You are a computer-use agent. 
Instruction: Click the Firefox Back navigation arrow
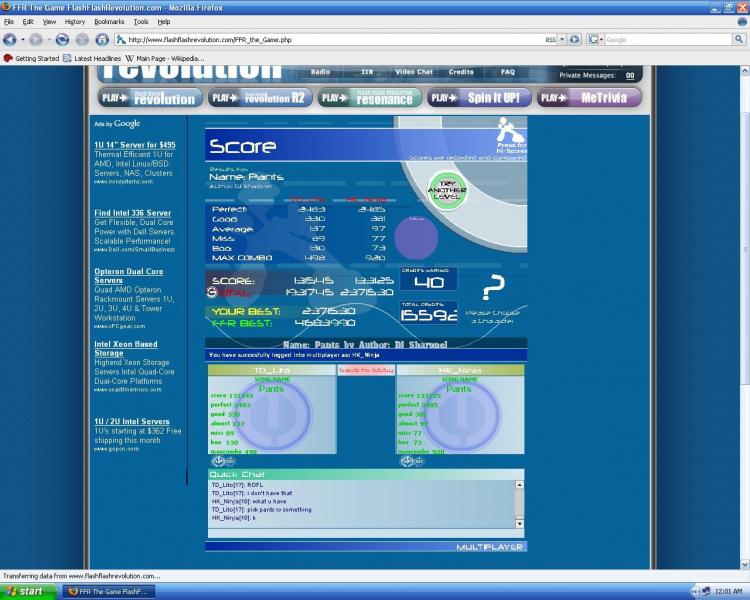pyautogui.click(x=10, y=40)
